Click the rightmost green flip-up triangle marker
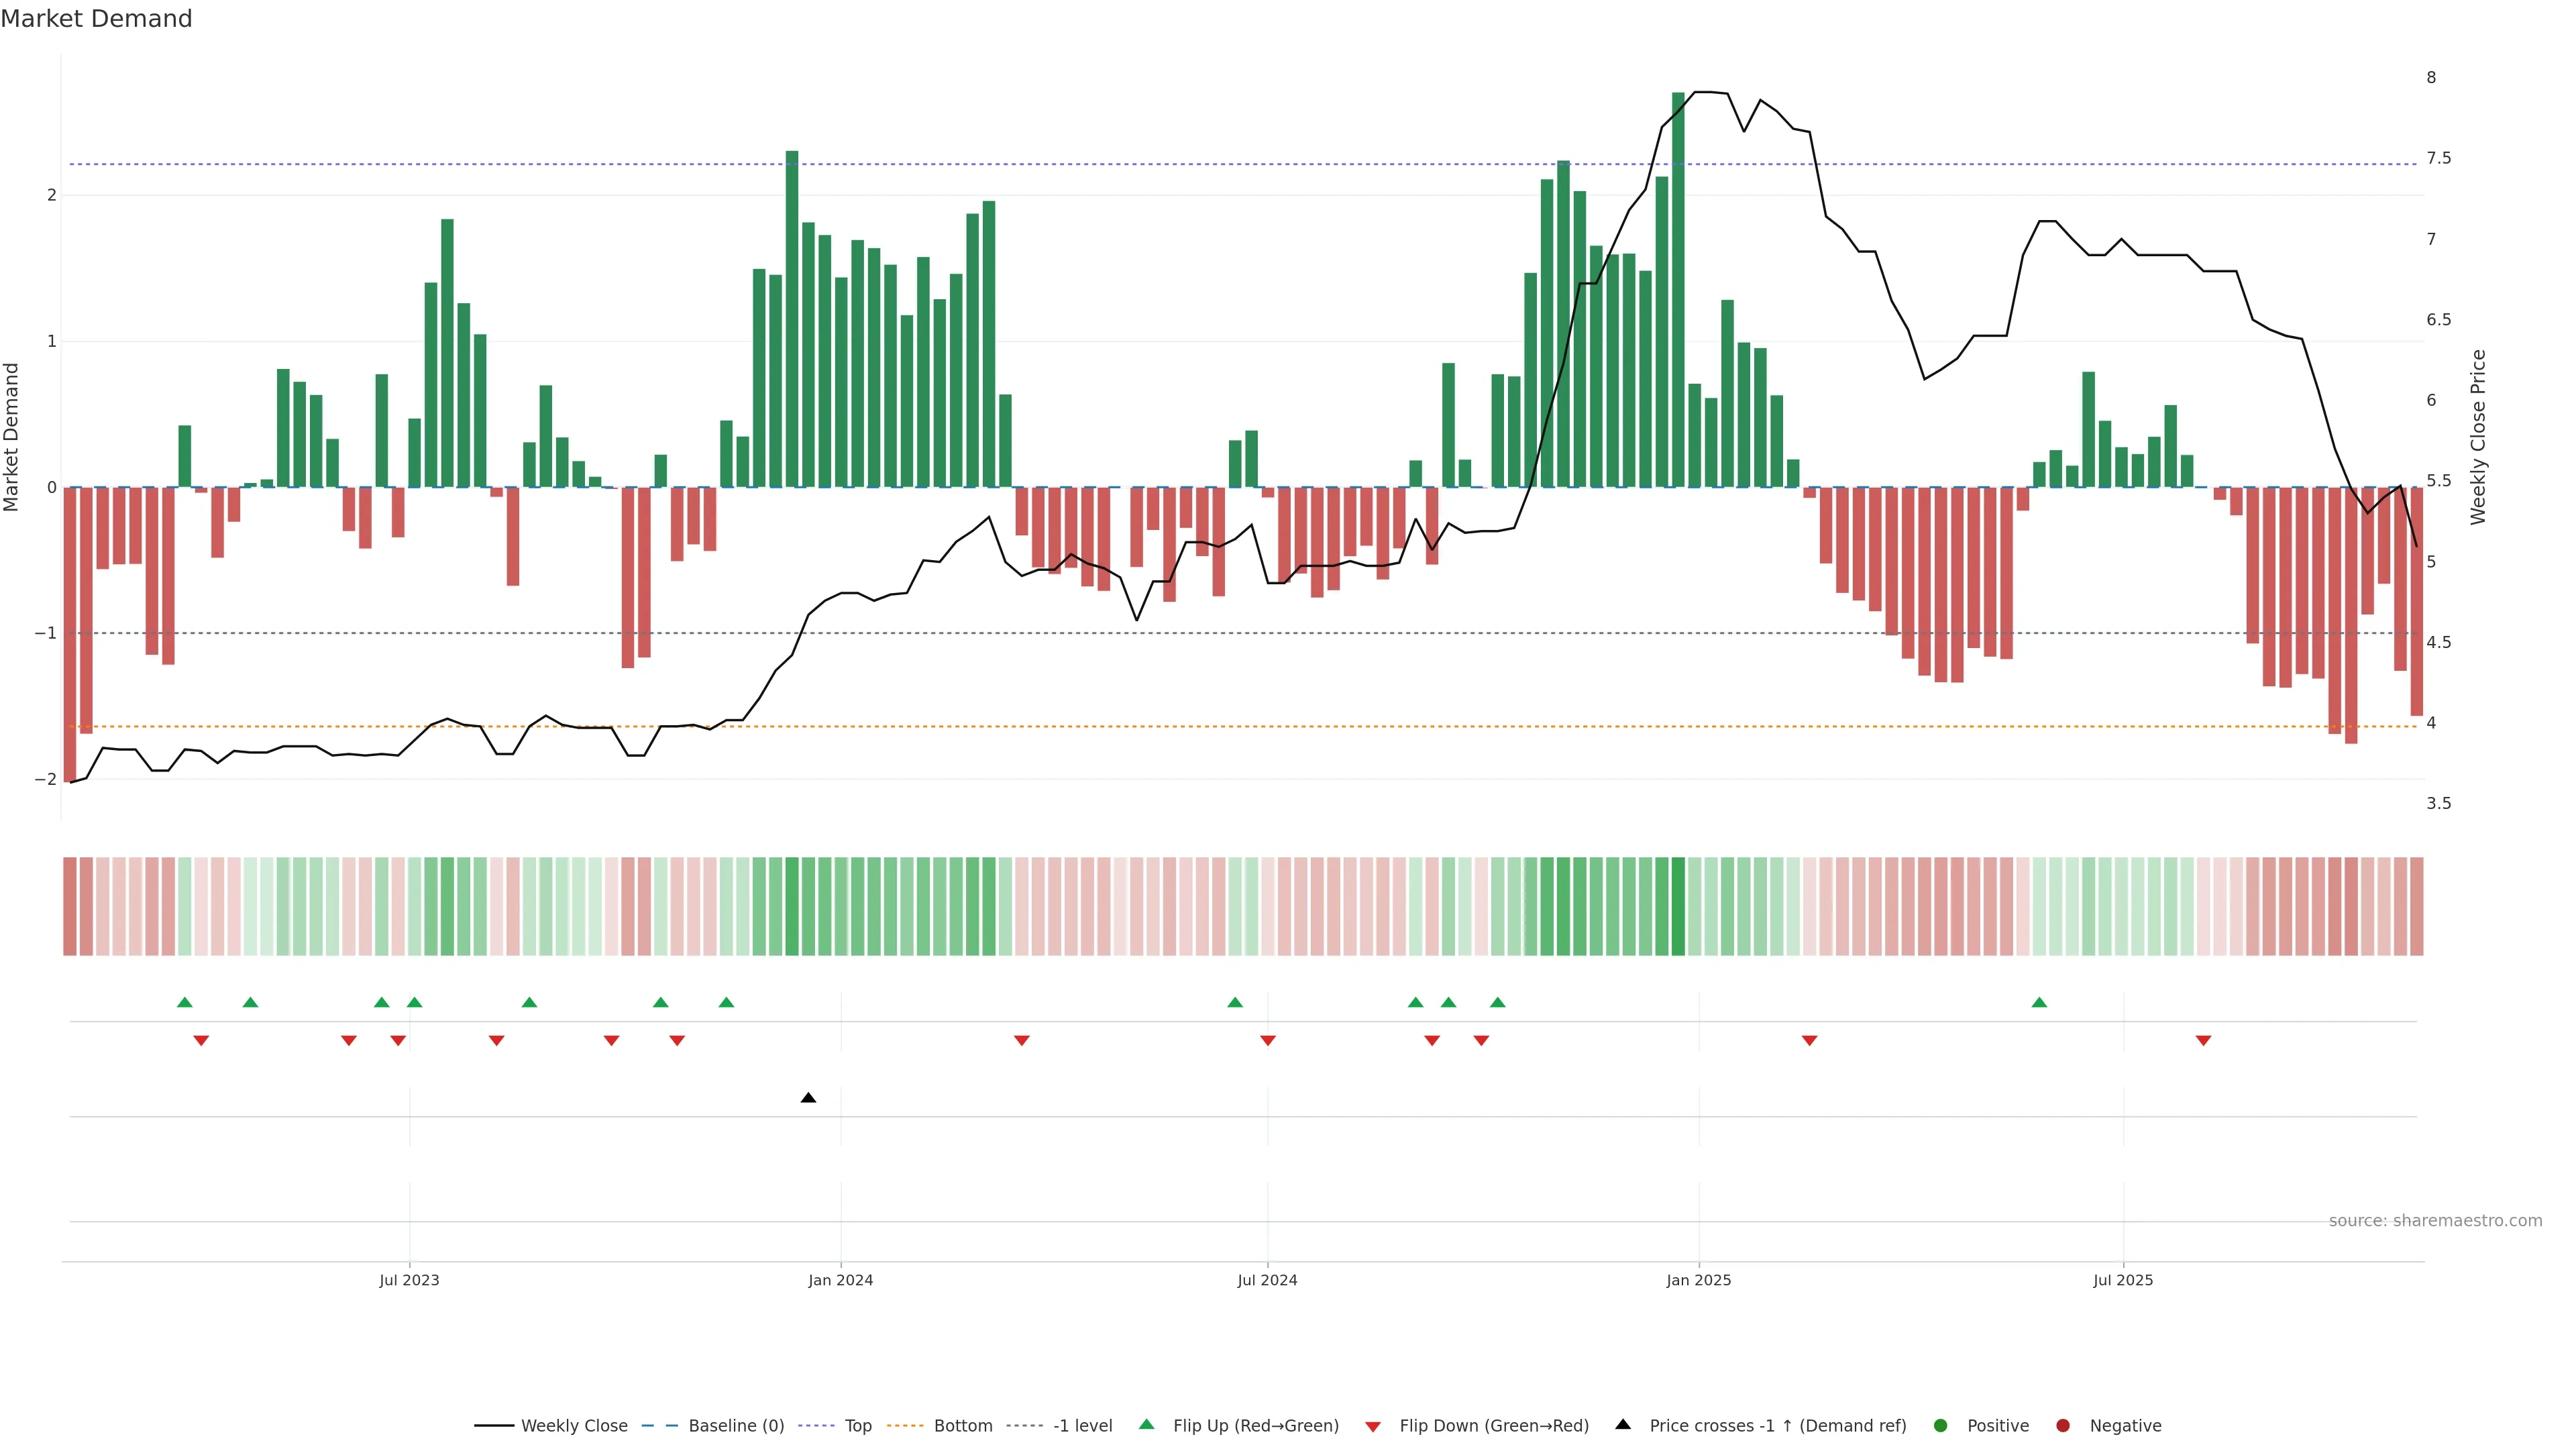2576x1449 pixels. pyautogui.click(x=2039, y=1003)
